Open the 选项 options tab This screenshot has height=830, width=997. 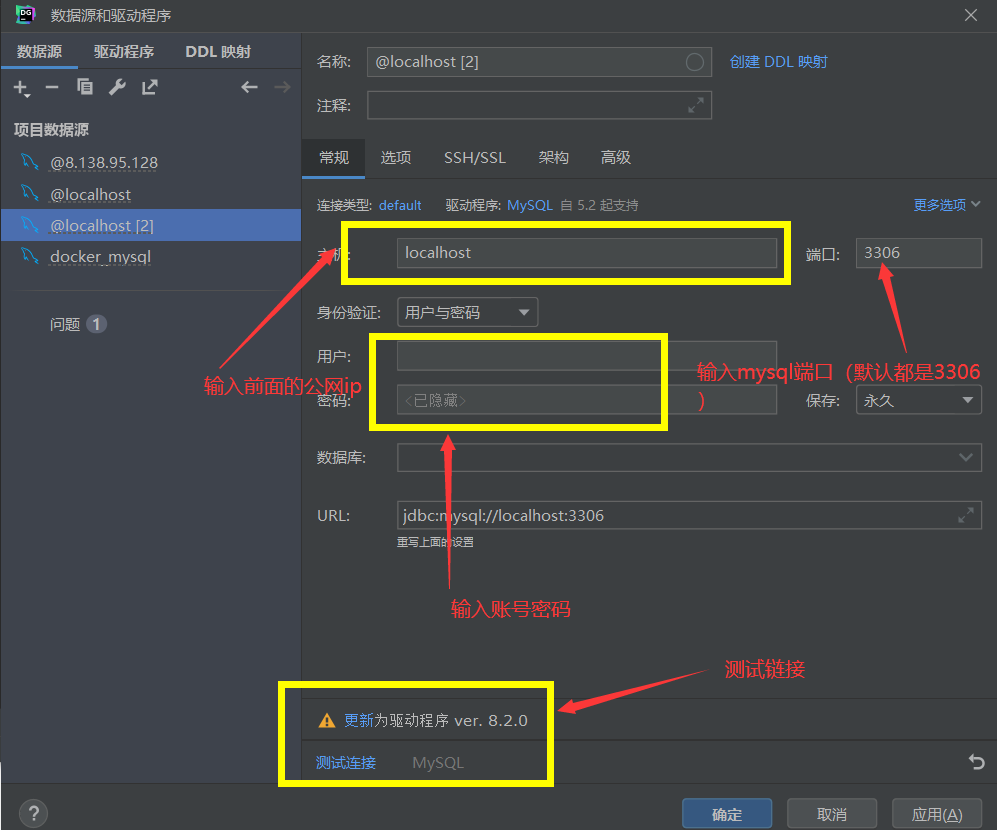[395, 158]
